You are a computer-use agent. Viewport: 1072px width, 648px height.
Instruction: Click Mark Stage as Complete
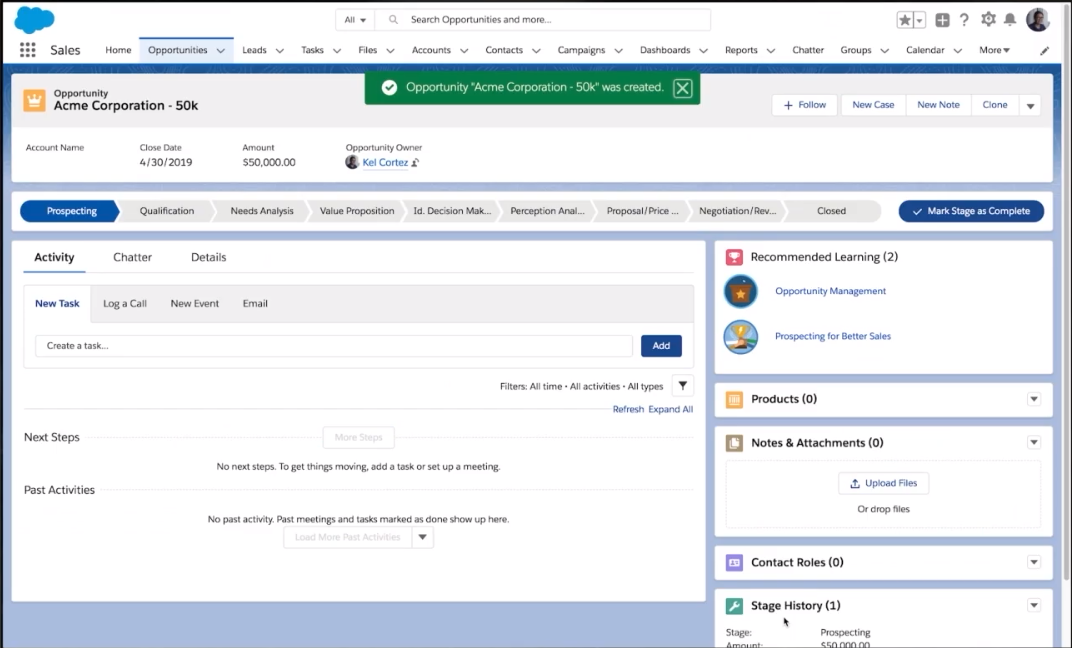[x=971, y=211]
